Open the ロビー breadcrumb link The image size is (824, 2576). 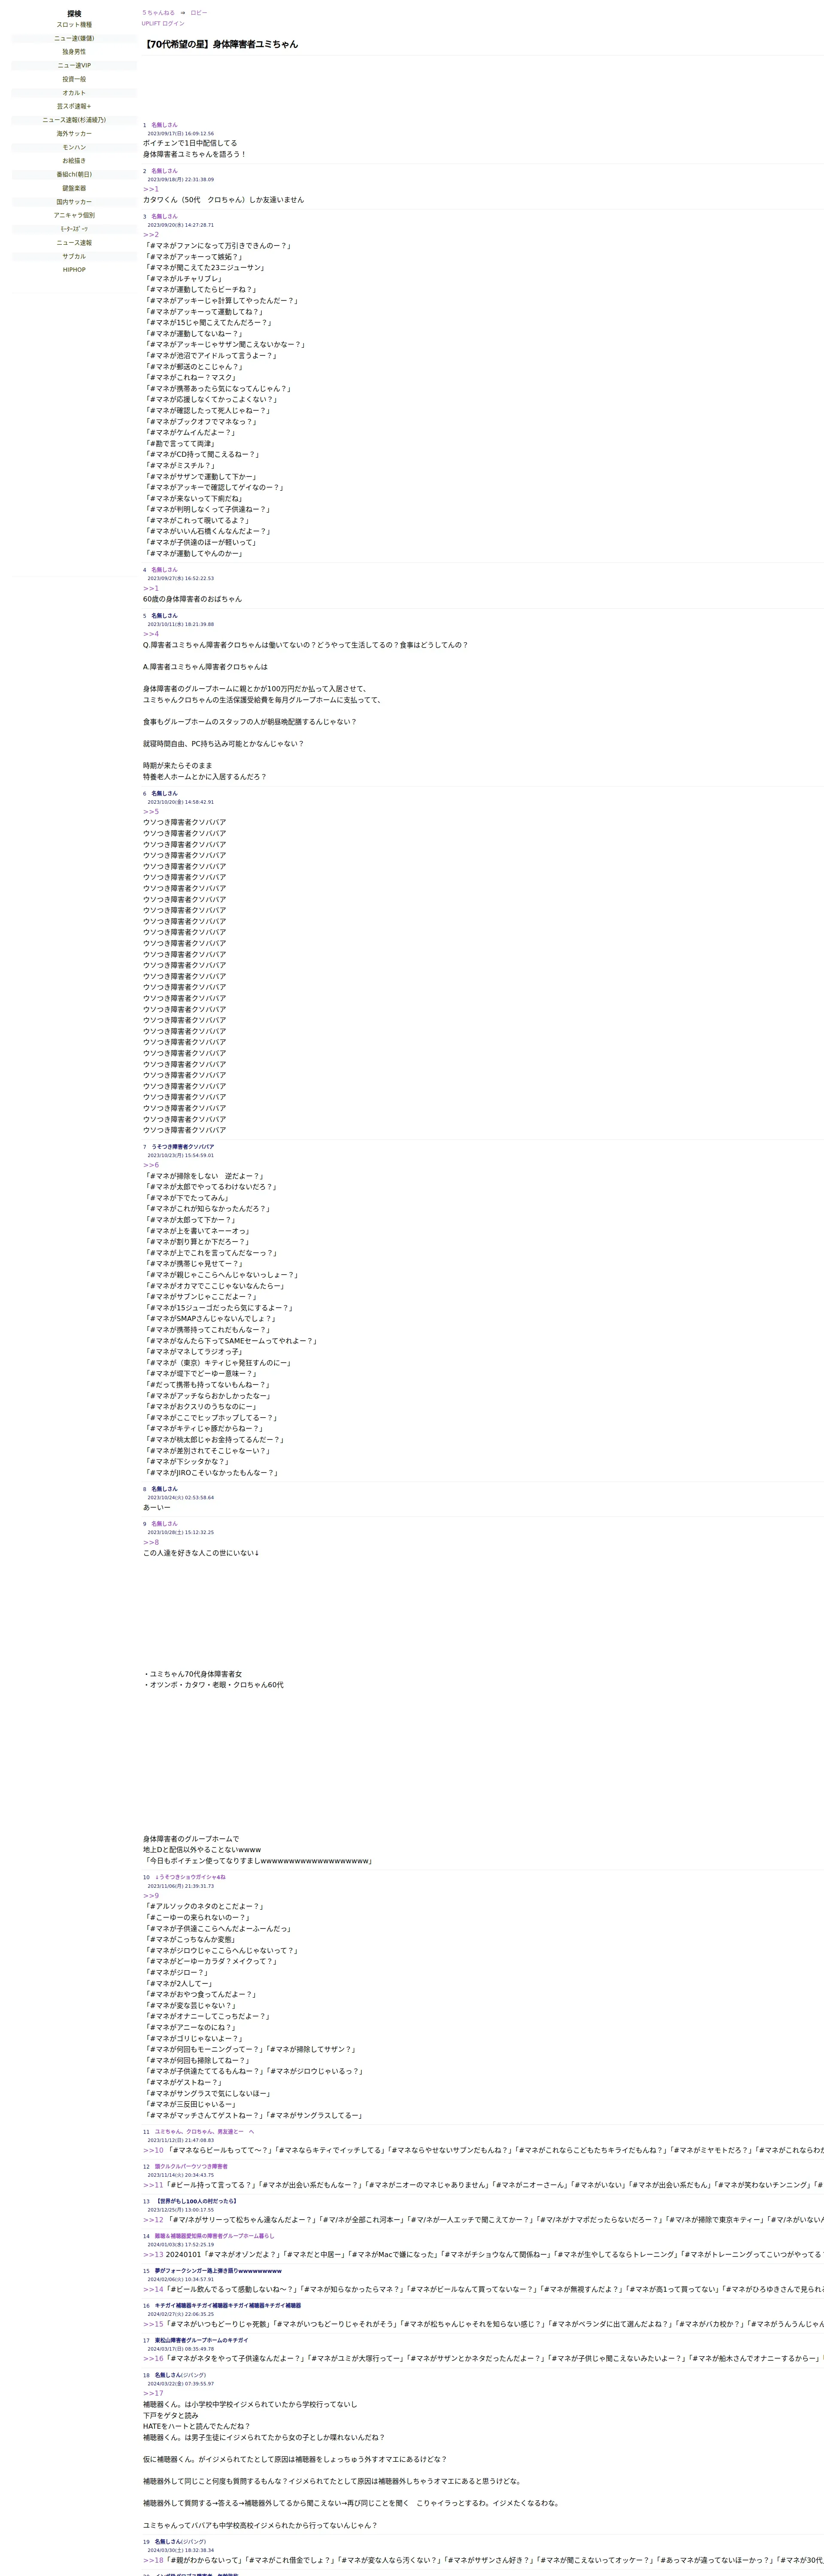click(x=199, y=13)
